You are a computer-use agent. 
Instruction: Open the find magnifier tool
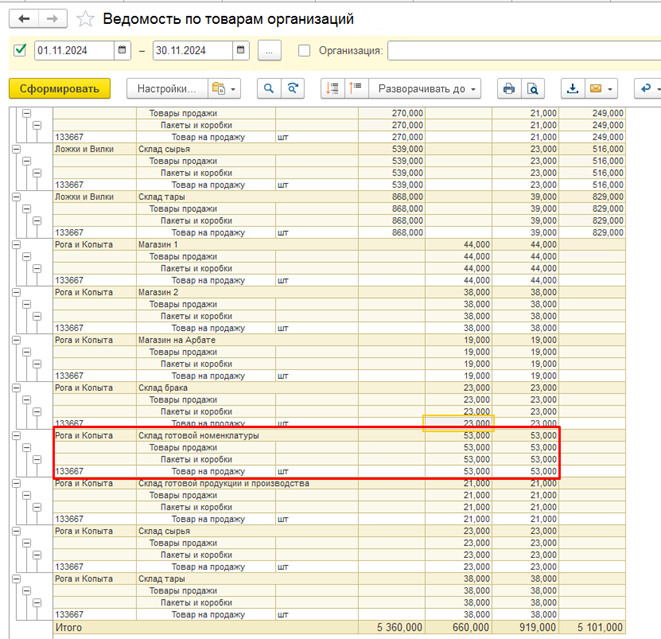tap(269, 89)
